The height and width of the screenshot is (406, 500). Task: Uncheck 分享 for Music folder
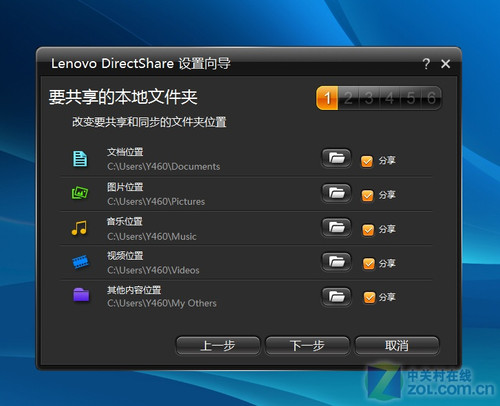tap(368, 230)
